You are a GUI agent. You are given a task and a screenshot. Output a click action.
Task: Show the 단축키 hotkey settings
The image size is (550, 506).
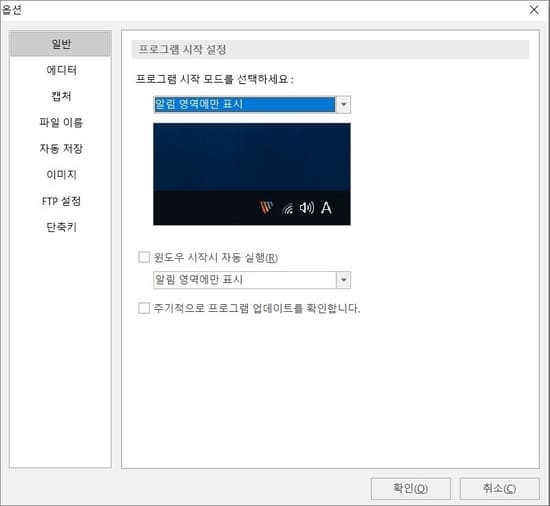click(x=61, y=227)
